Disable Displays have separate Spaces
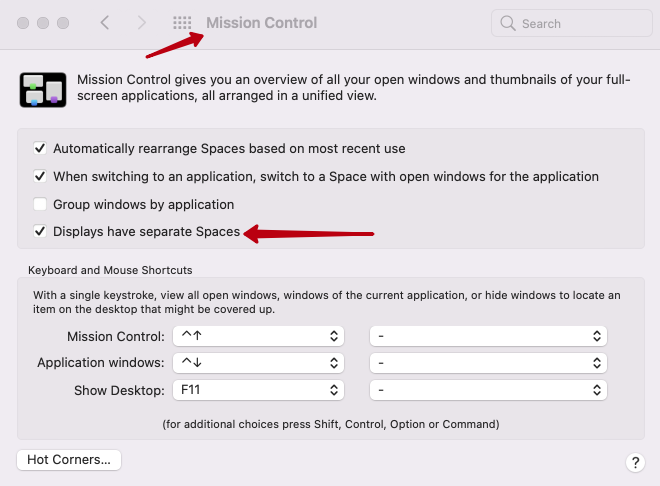Viewport: 660px width, 486px height. (40, 232)
